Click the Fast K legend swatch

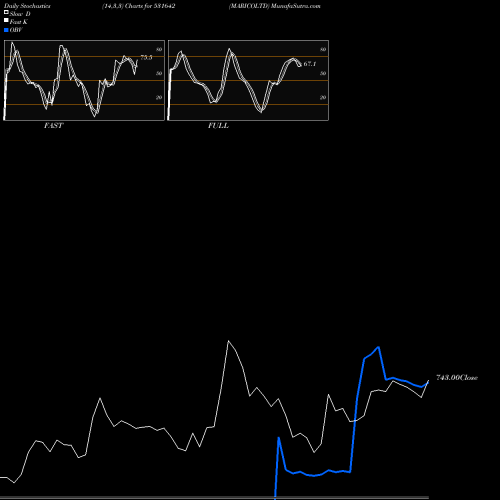tap(6, 20)
